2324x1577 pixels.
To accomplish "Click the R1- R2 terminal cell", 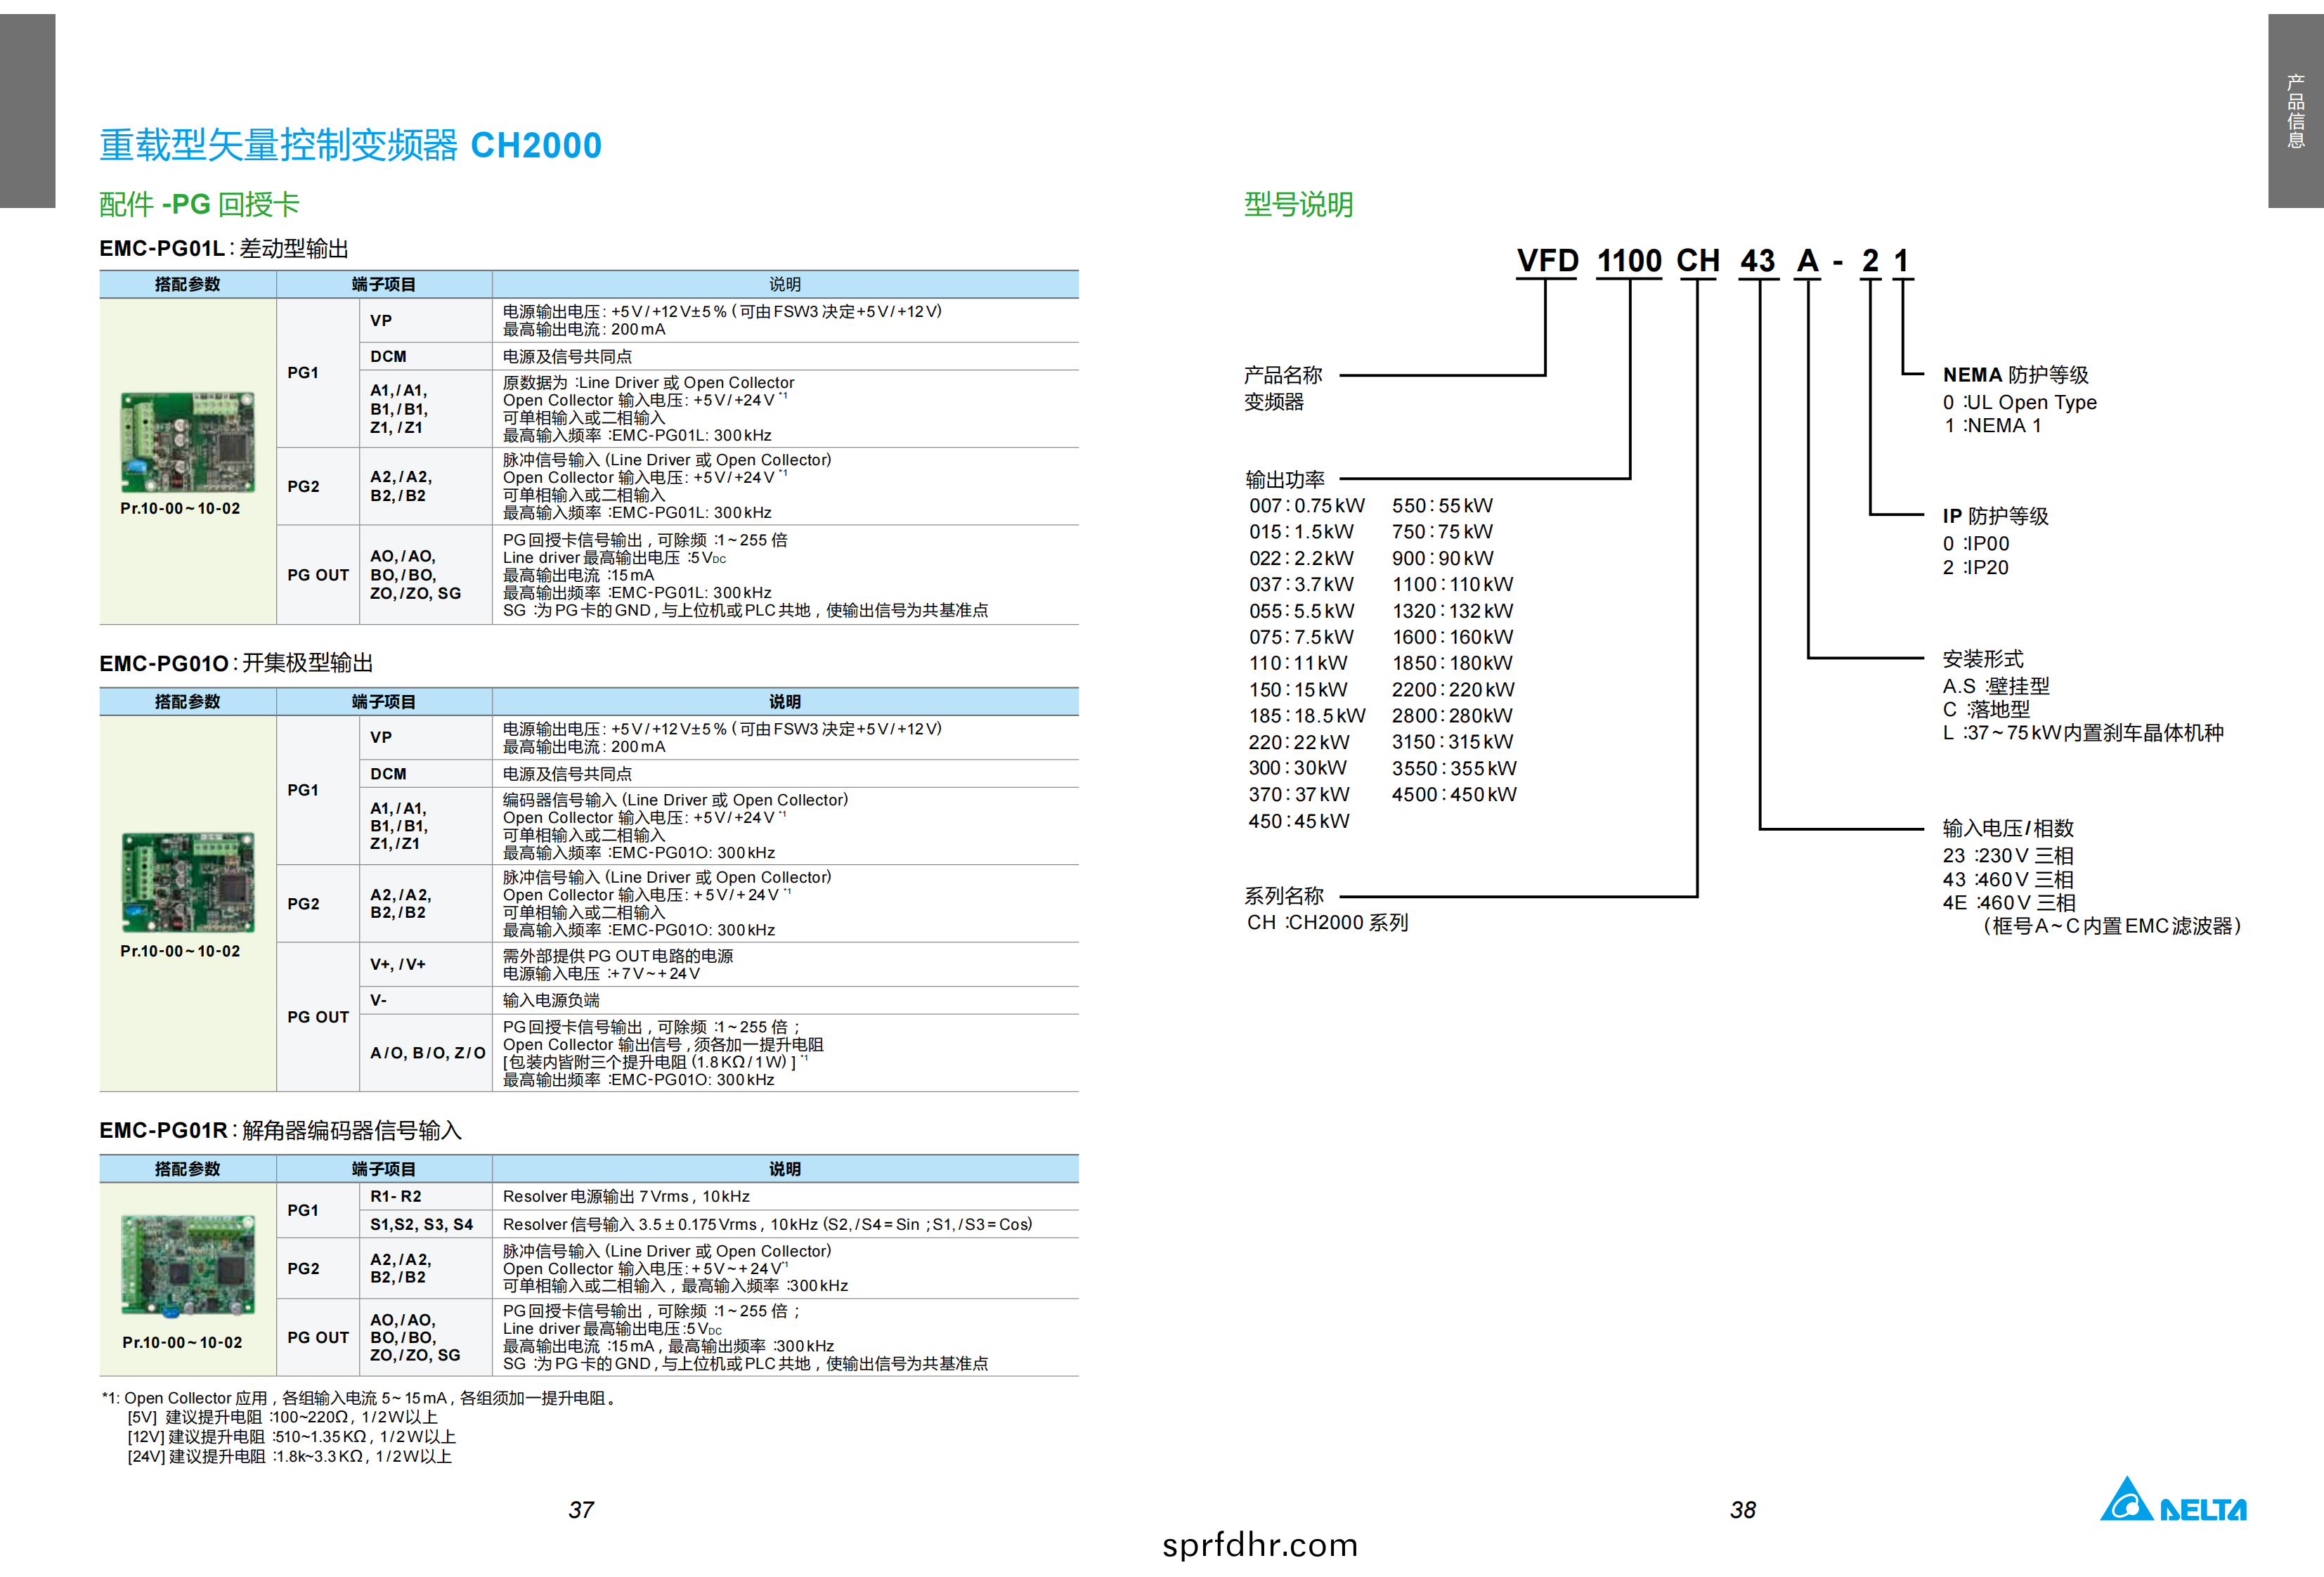I will click(425, 1197).
